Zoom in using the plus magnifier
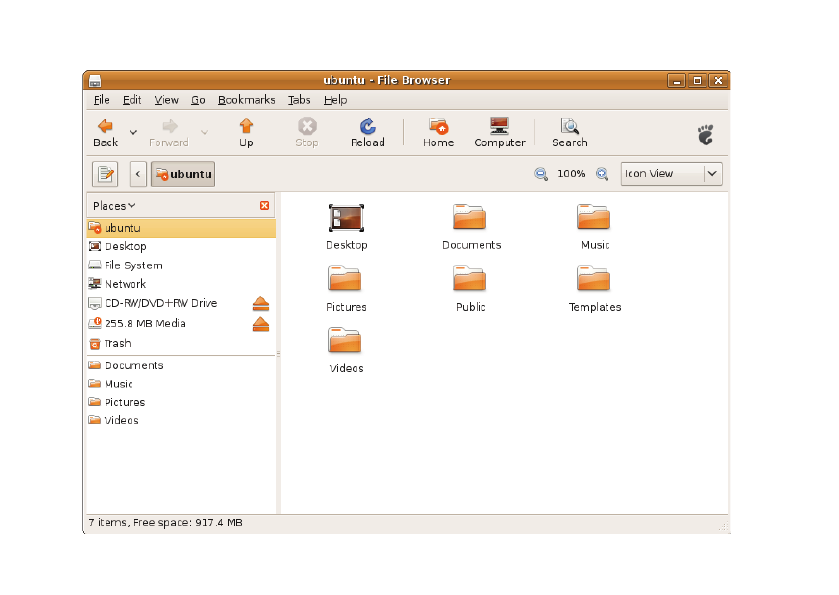Screen dimensions: 839x595 602,174
